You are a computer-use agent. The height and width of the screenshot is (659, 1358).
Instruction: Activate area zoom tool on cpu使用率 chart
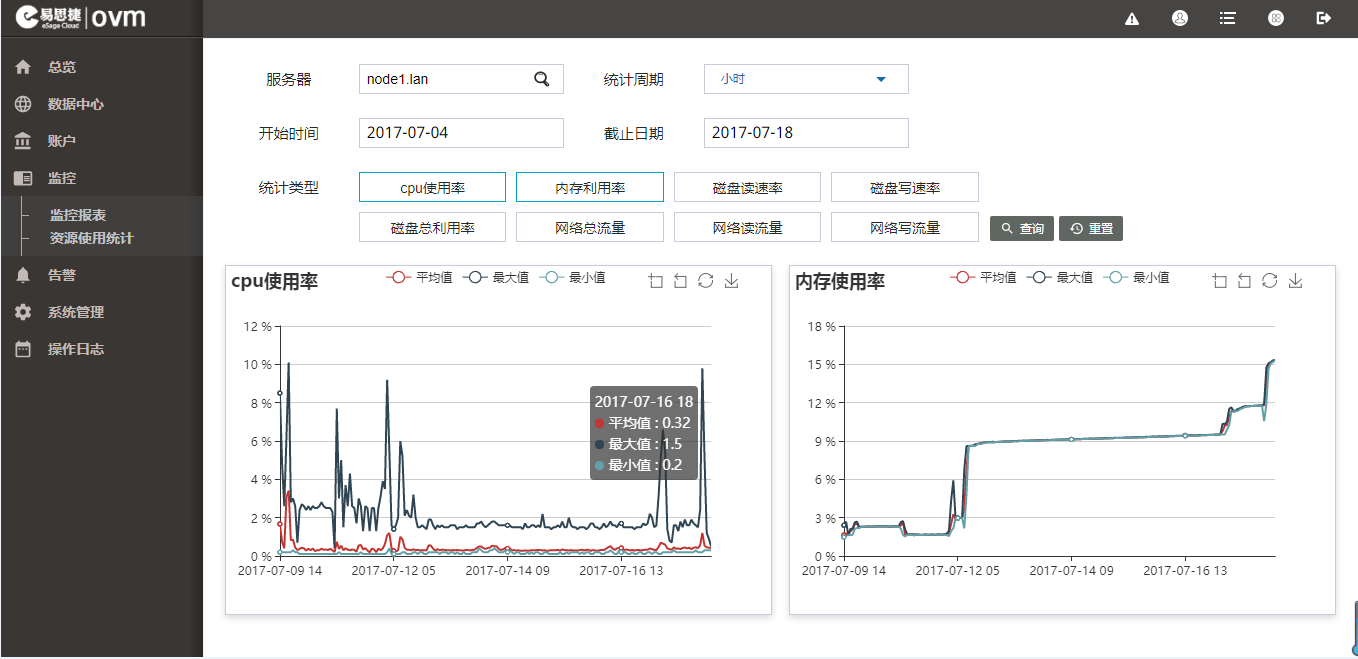pos(656,281)
